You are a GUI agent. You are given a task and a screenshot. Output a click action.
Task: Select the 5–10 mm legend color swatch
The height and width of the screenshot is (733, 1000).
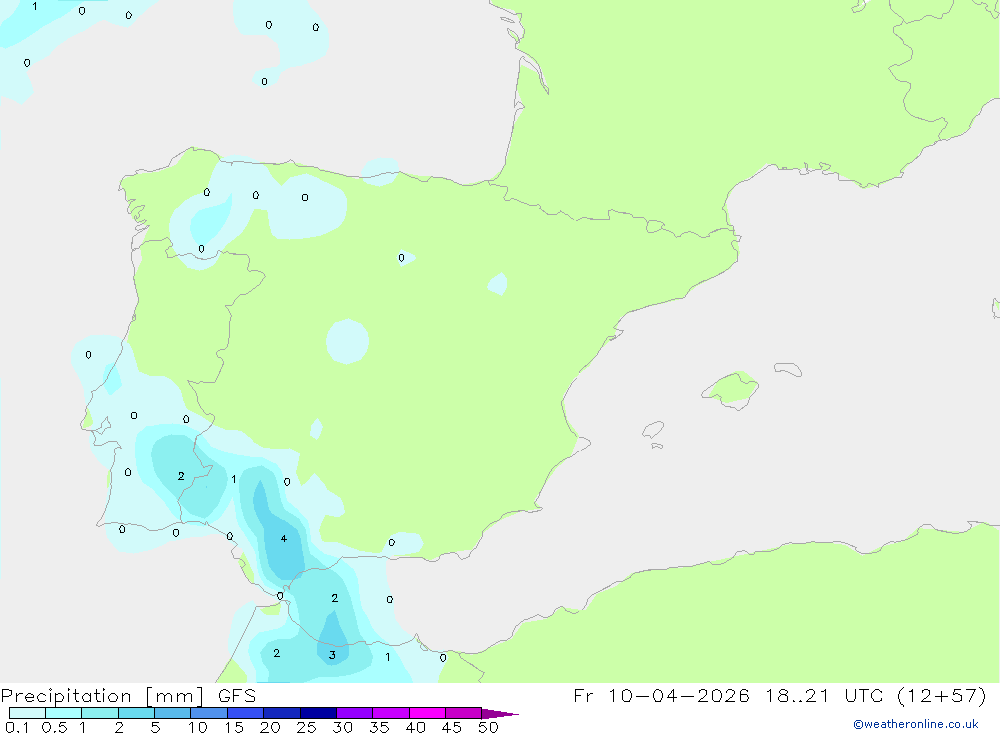click(173, 713)
